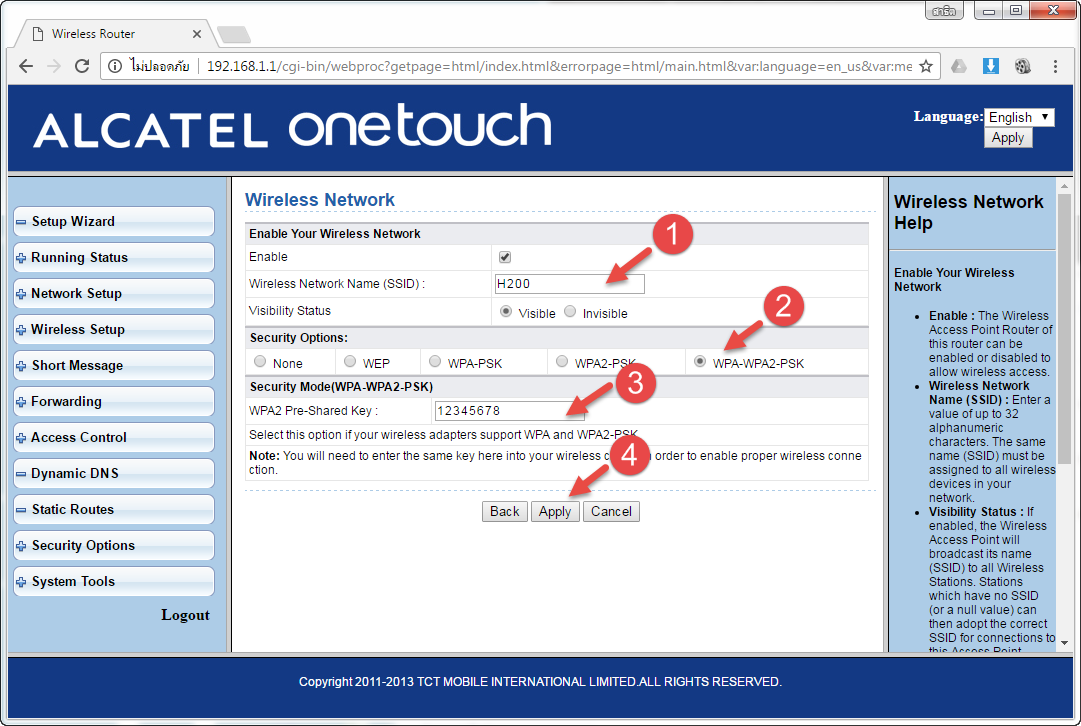Viewport: 1081px width, 726px height.
Task: Expand Short Message plus icon
Action: click(21, 366)
